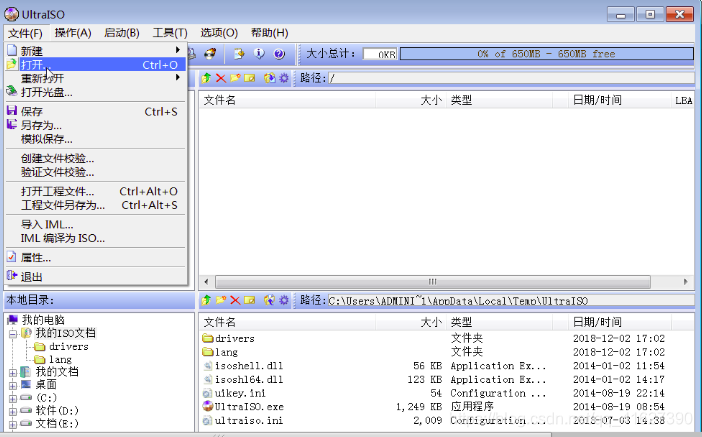The width and height of the screenshot is (702, 437).
Task: Choose 打开工程文件... menu entry
Action: (x=96, y=192)
